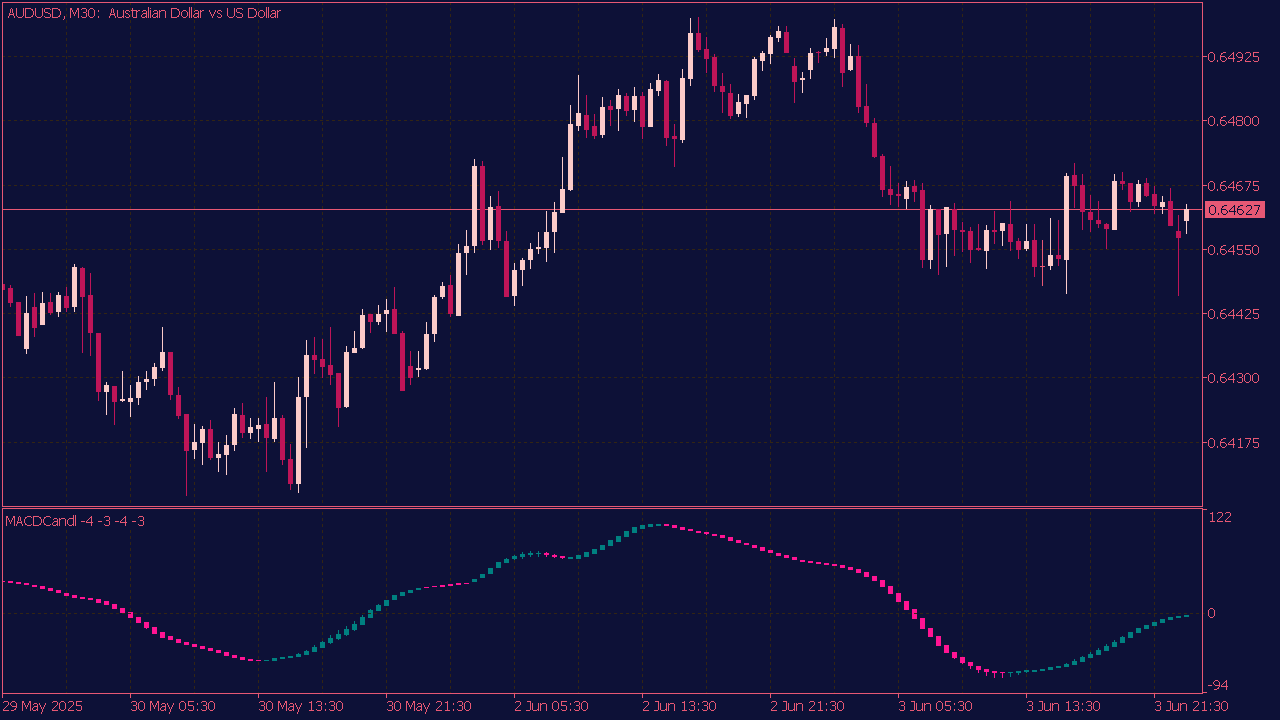The width and height of the screenshot is (1280, 720).
Task: Click the 0.64800 price scale label
Action: [x=1232, y=121]
